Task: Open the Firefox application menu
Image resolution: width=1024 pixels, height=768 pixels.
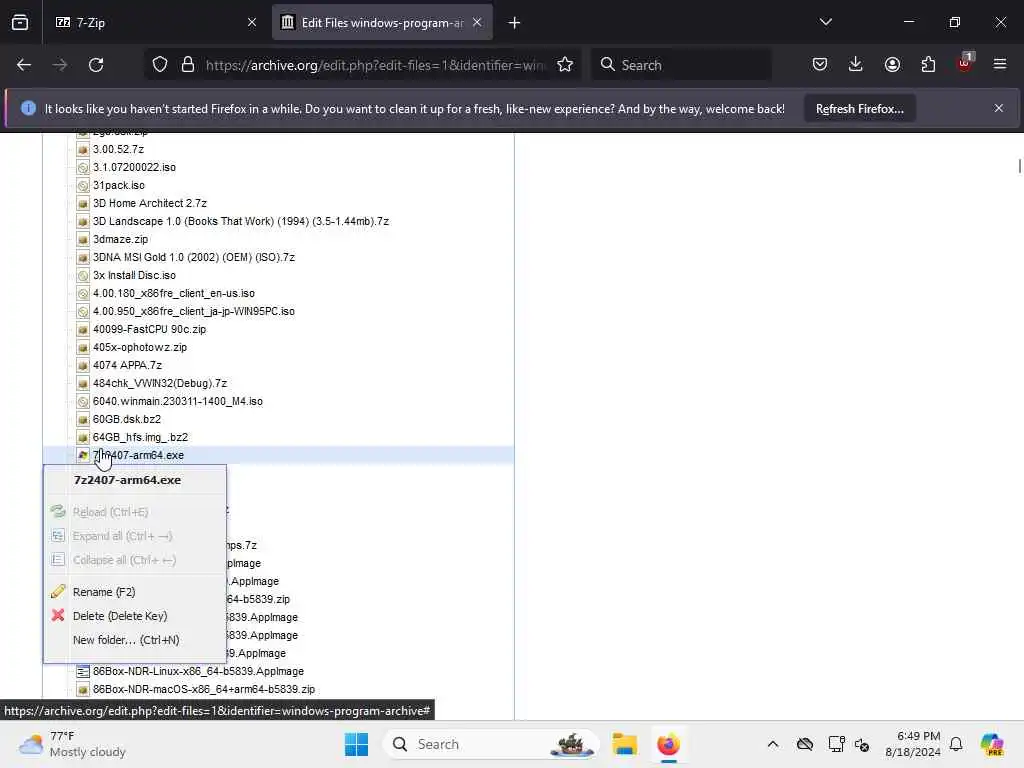Action: pyautogui.click(x=1000, y=64)
